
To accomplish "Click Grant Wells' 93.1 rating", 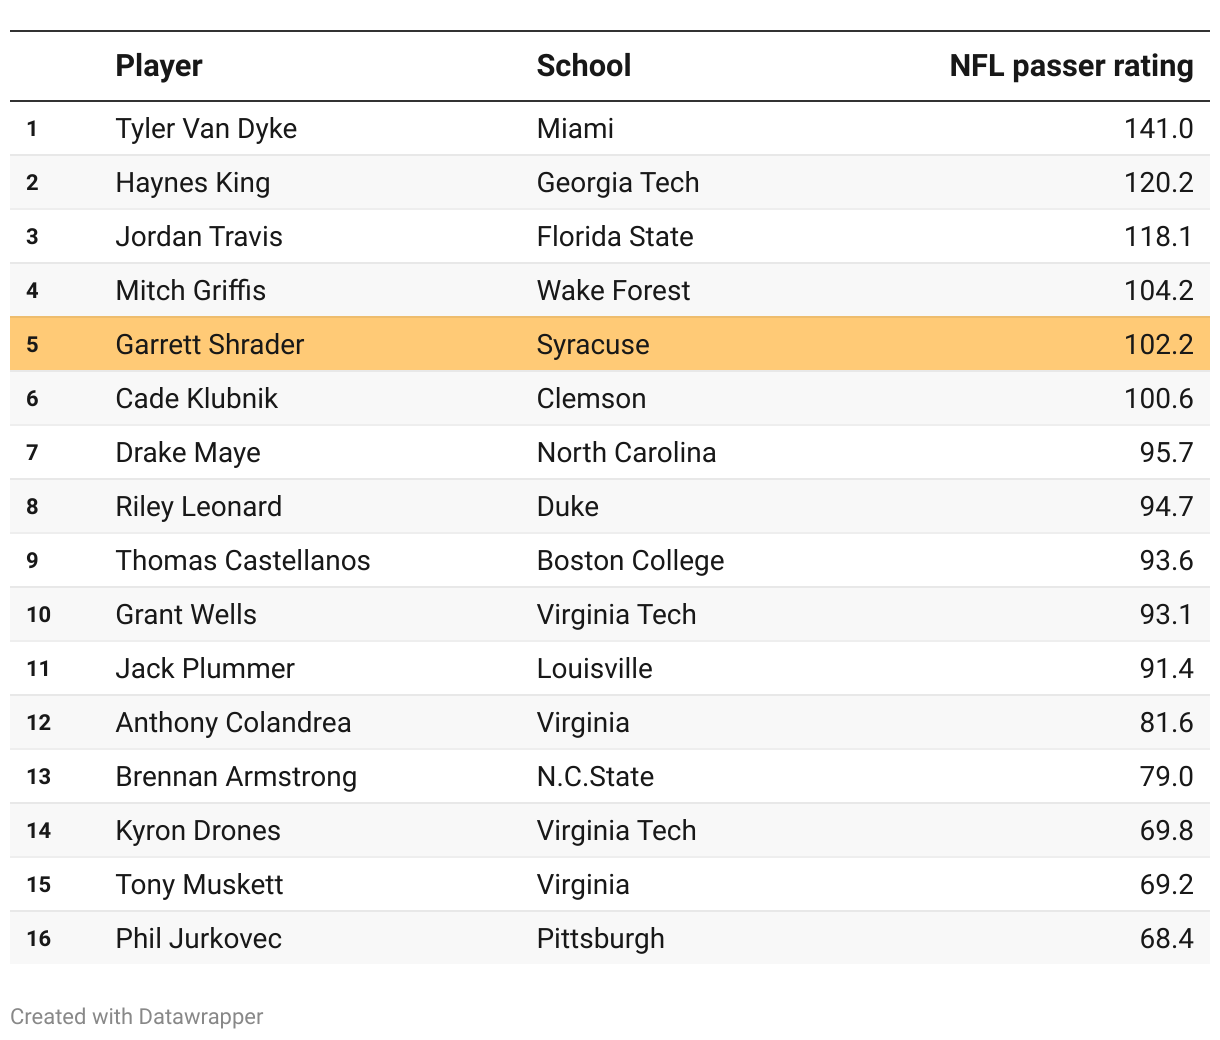I will 1166,615.
